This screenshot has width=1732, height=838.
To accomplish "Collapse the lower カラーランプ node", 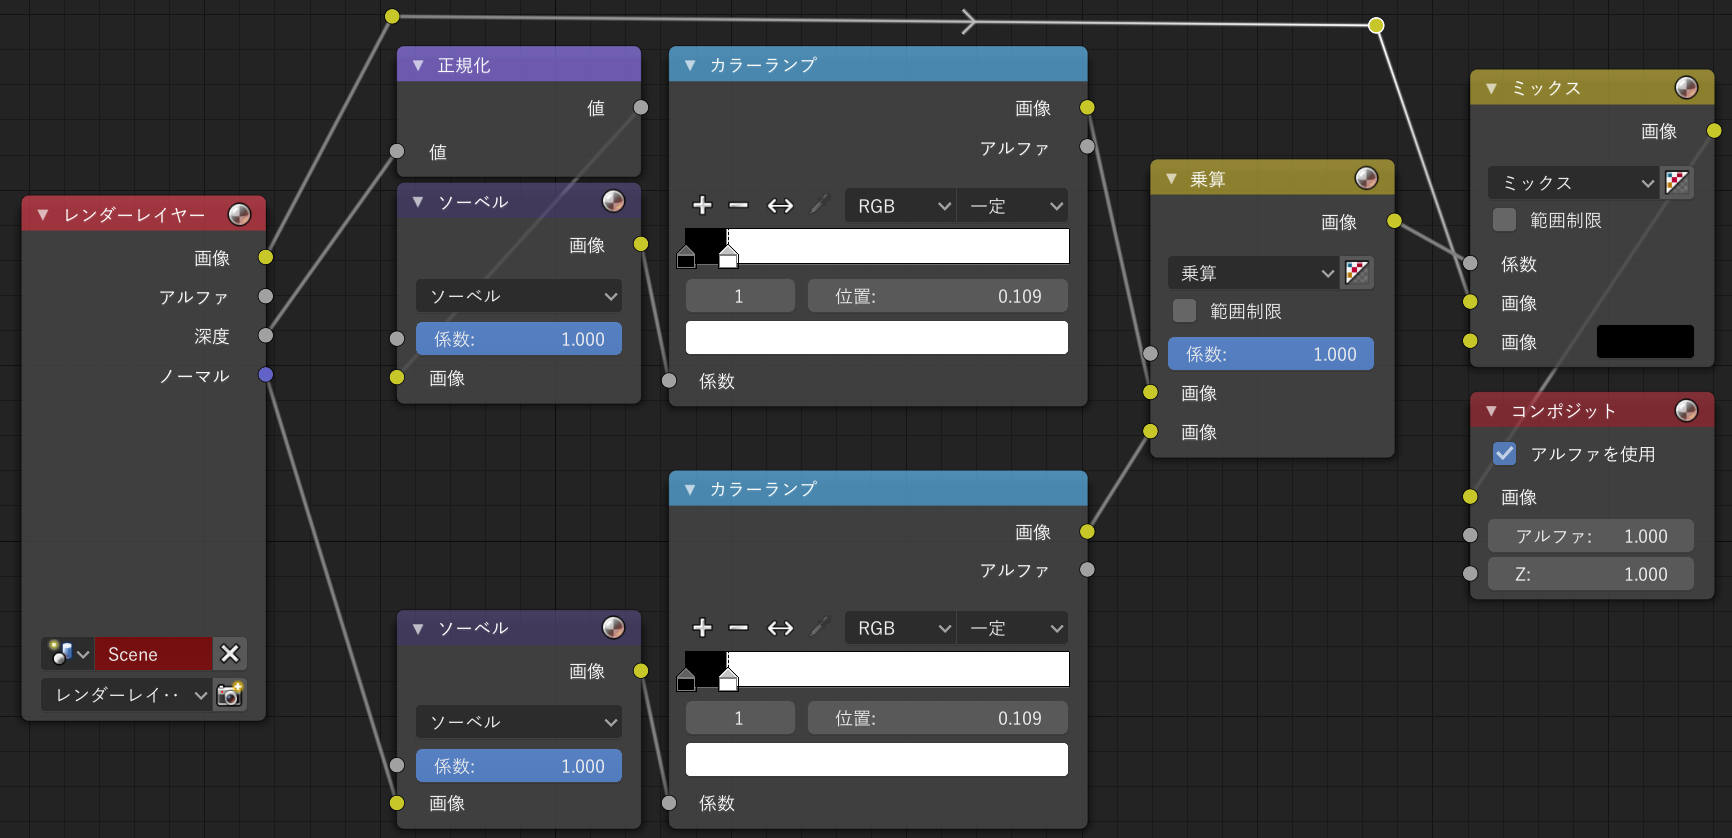I will click(x=690, y=489).
